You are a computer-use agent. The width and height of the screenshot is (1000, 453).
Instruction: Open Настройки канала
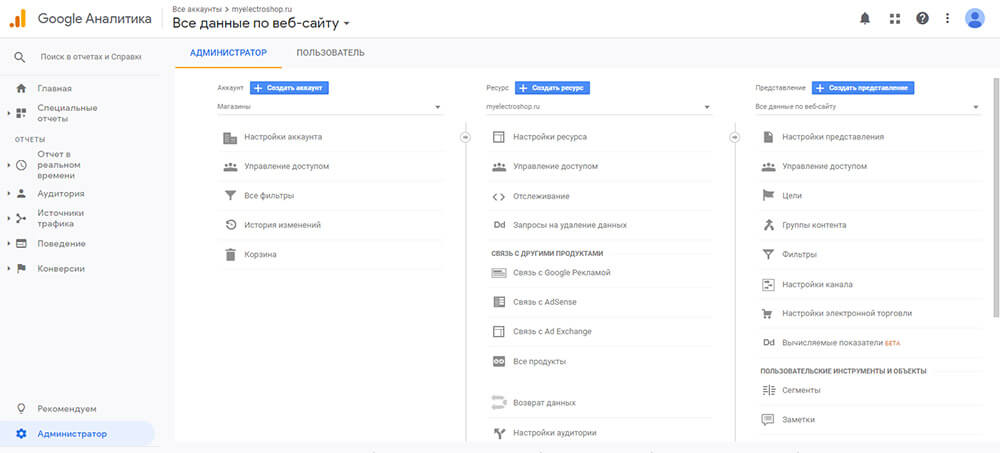tap(817, 285)
